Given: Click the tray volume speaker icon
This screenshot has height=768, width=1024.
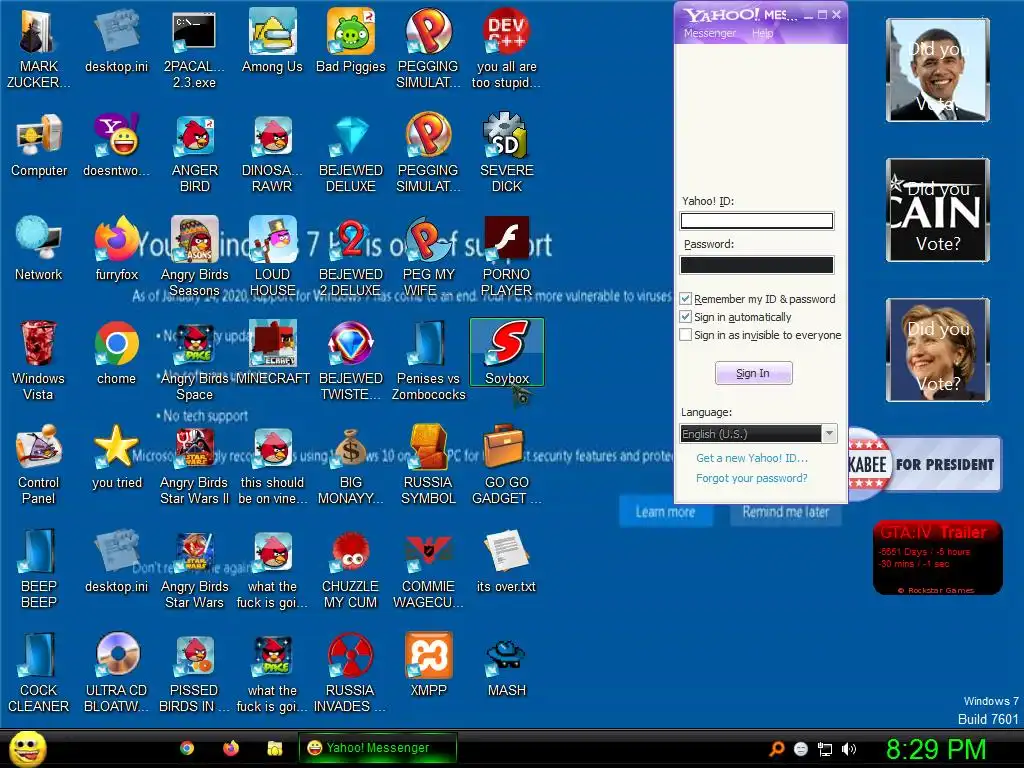Looking at the screenshot, I should [x=849, y=749].
